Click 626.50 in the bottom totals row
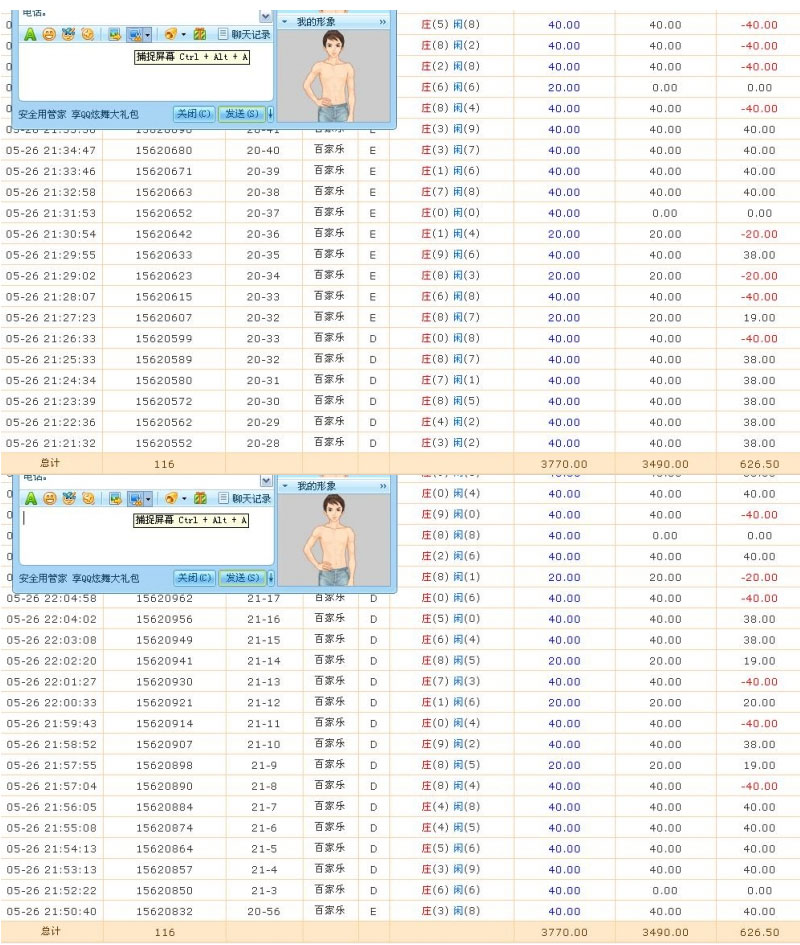This screenshot has height=945, width=800. coord(759,932)
